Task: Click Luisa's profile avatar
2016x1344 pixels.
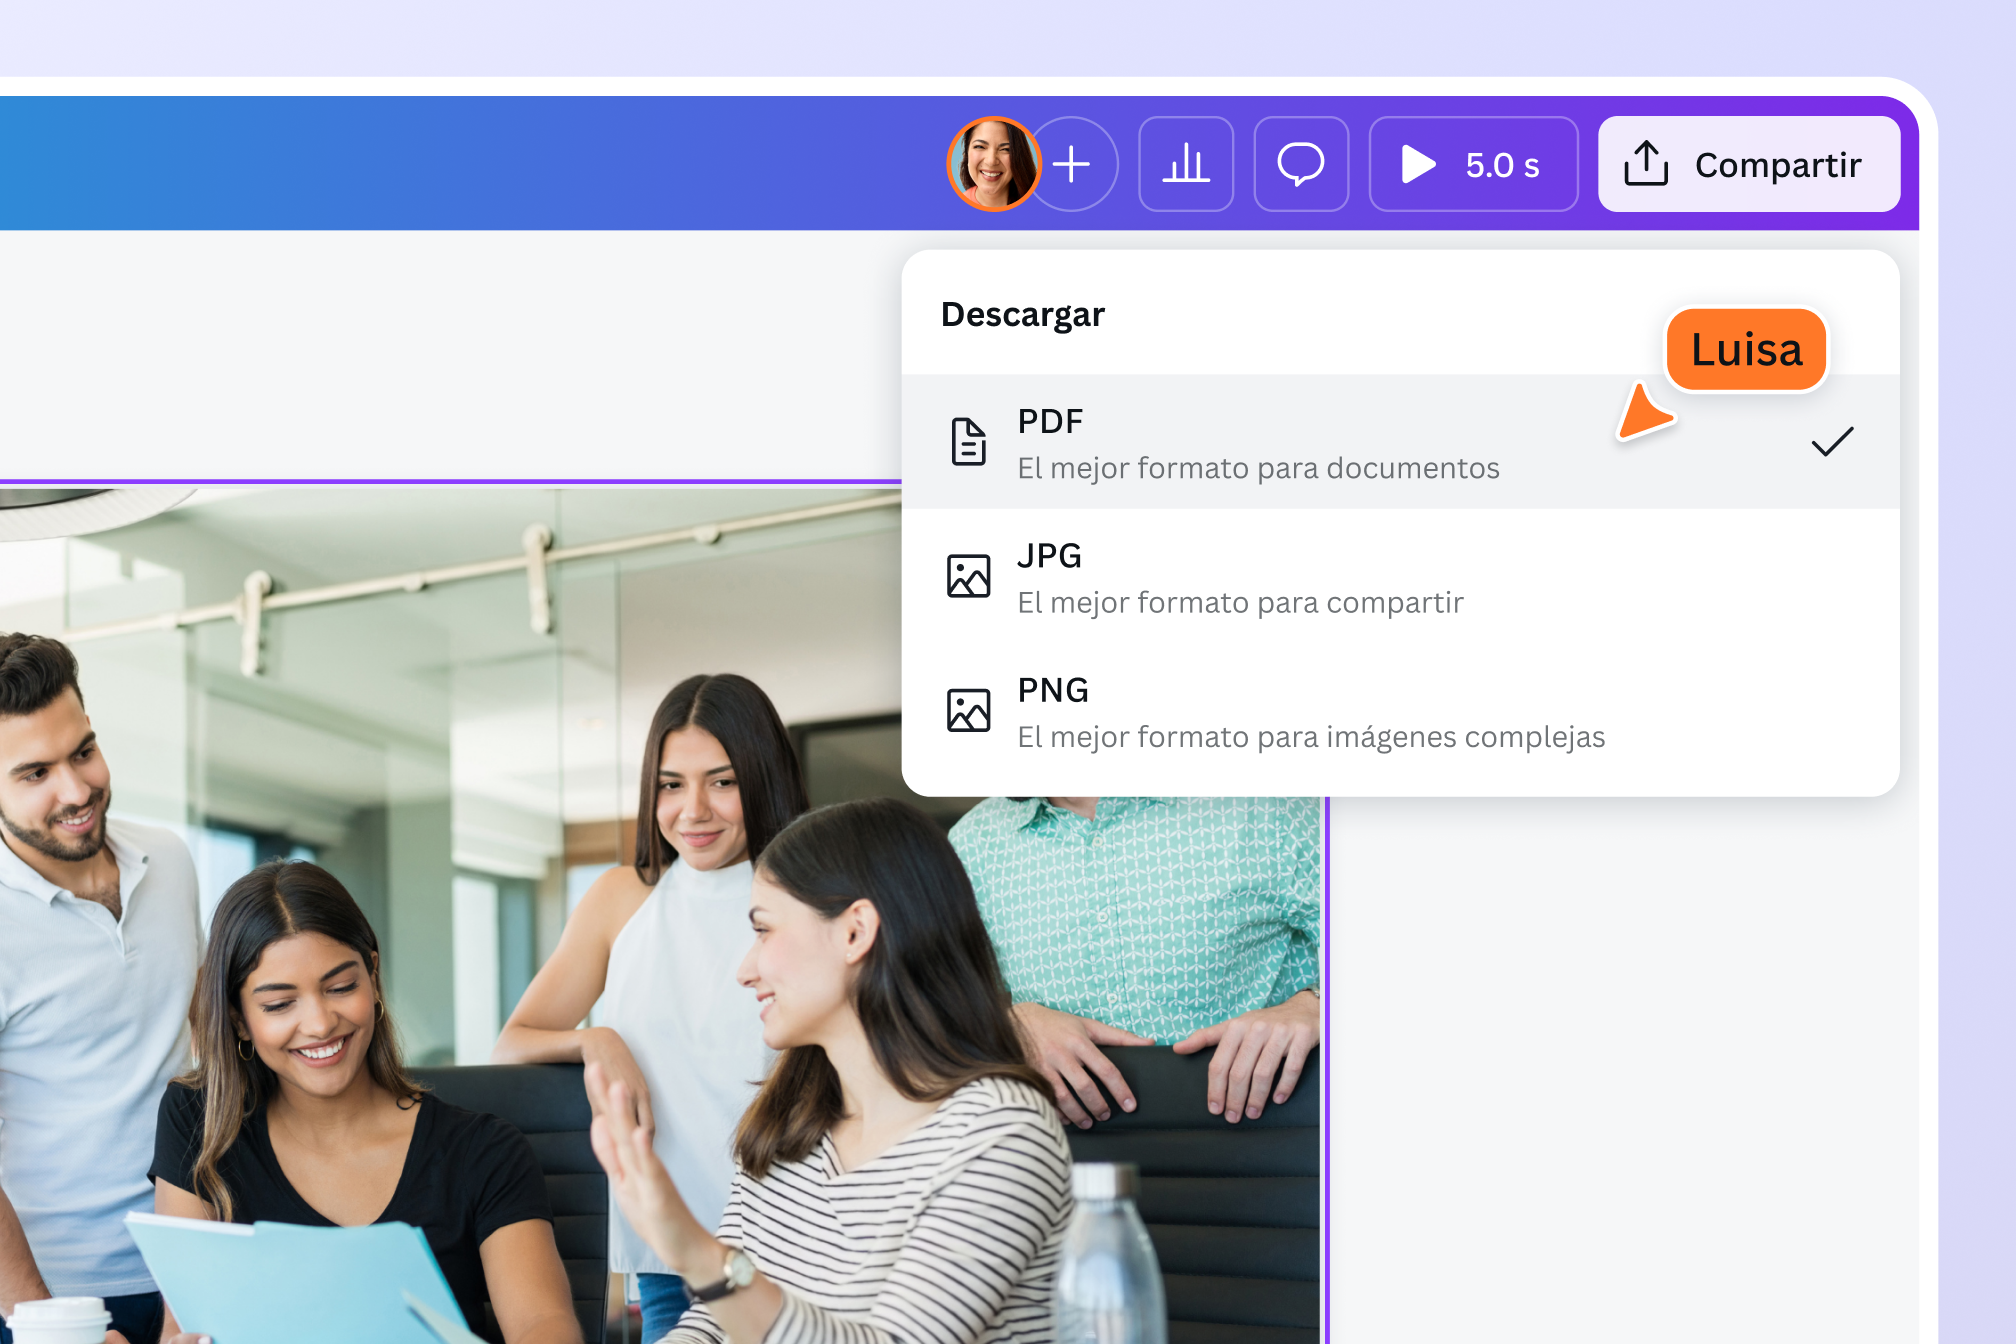Action: pyautogui.click(x=994, y=164)
